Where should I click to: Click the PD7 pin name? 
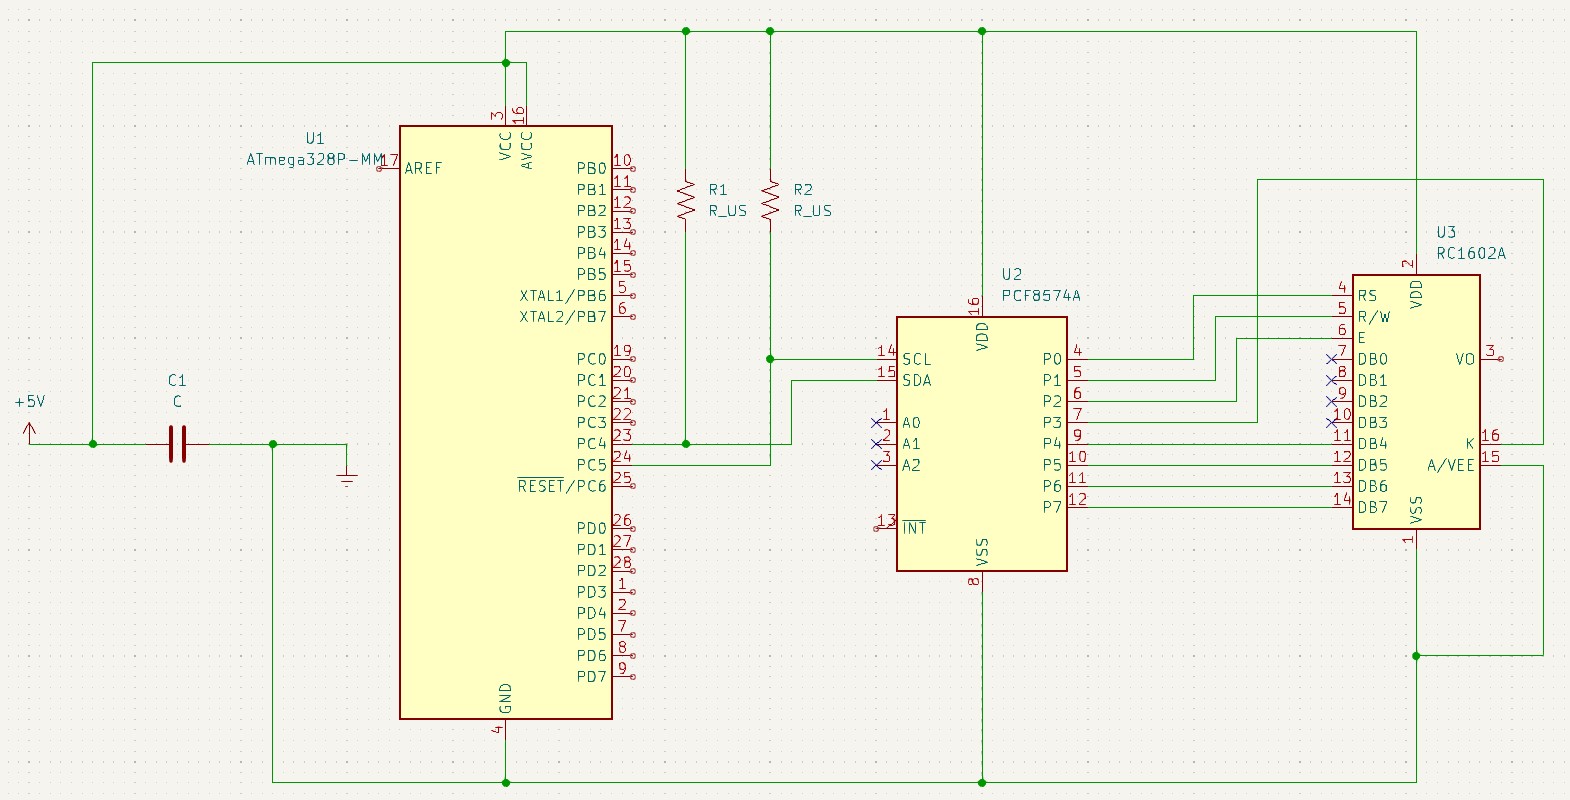coord(591,677)
